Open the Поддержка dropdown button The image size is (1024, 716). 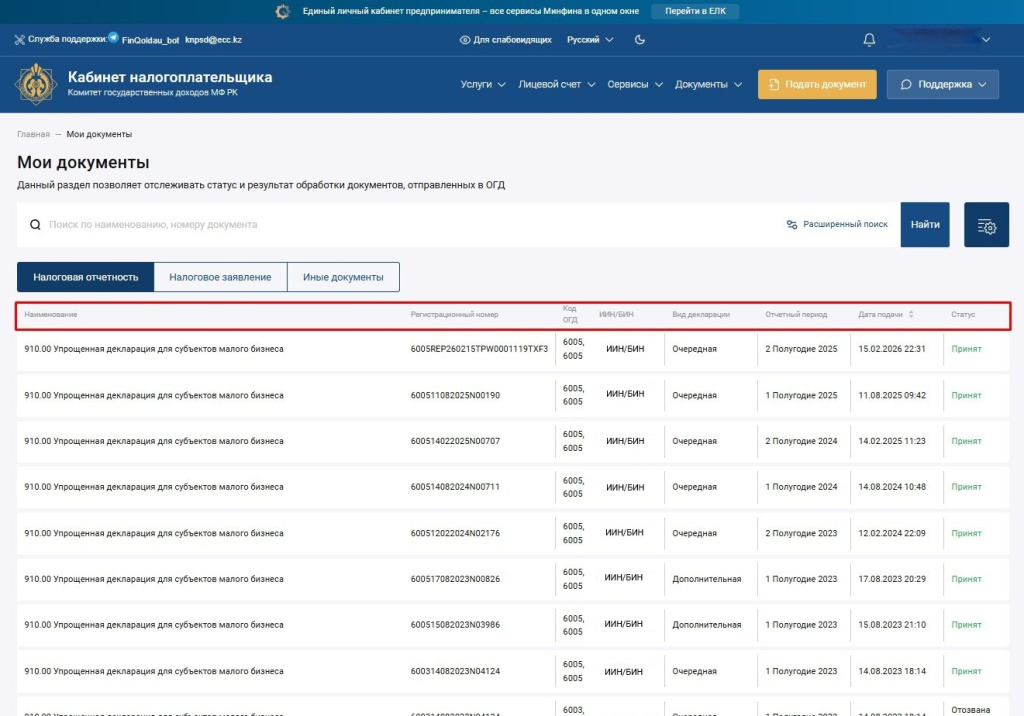(942, 84)
